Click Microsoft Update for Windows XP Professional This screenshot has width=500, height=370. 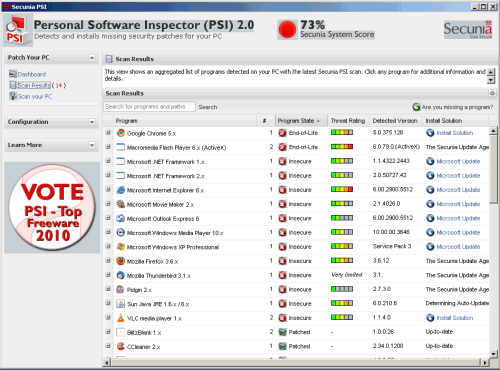coord(458,247)
